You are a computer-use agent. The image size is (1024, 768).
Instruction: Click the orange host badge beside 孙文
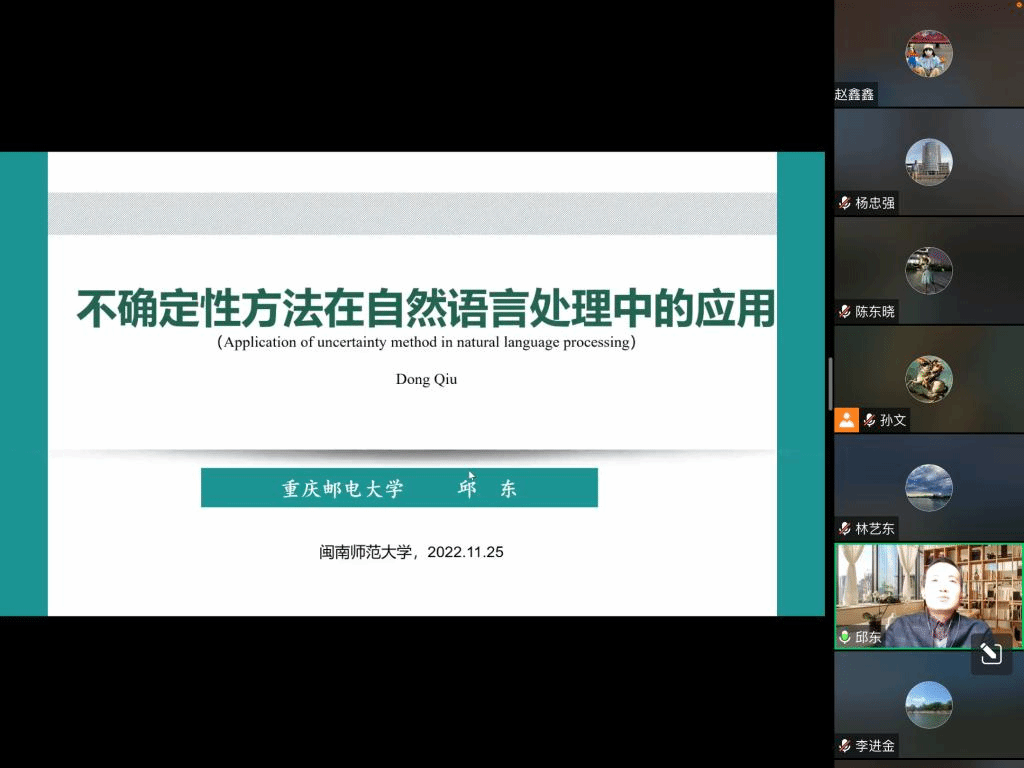point(846,420)
